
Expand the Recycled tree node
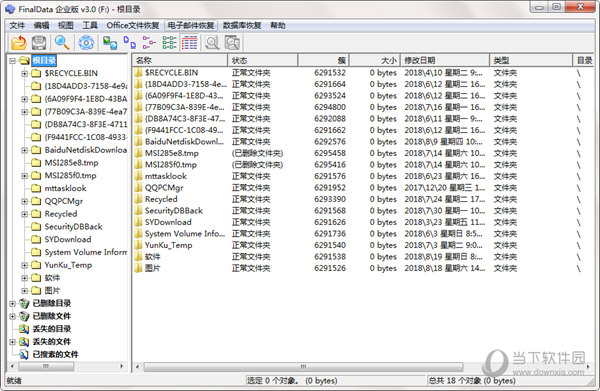coord(24,214)
